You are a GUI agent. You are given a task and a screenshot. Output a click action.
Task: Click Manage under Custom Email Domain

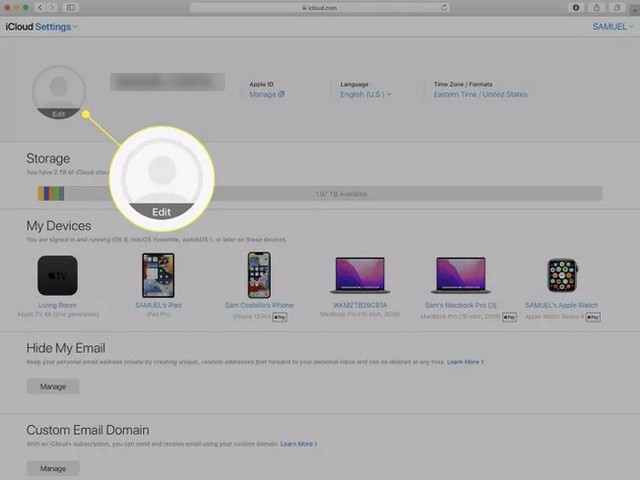click(x=52, y=467)
